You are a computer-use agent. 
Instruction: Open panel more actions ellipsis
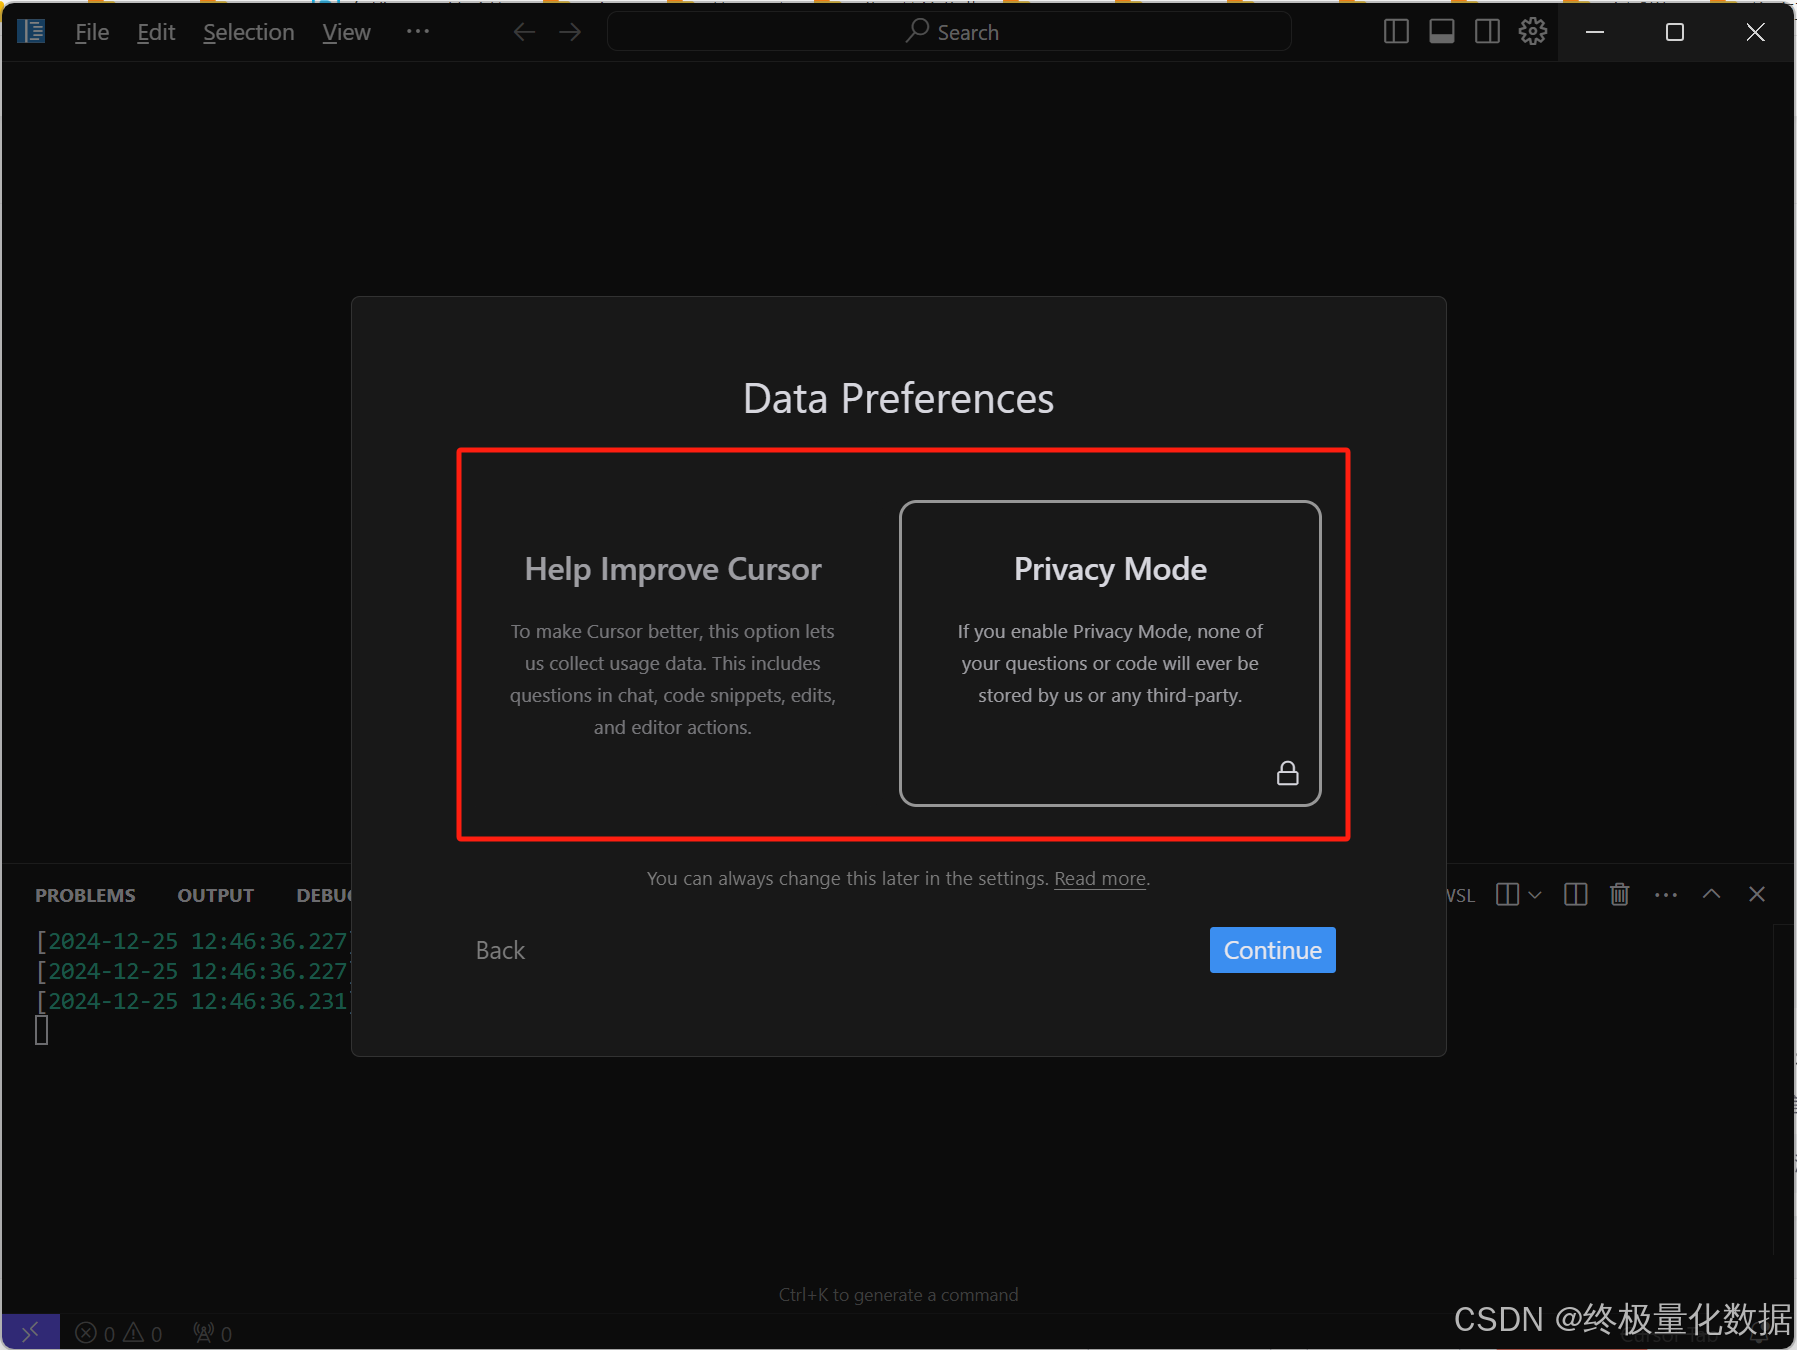point(1666,894)
